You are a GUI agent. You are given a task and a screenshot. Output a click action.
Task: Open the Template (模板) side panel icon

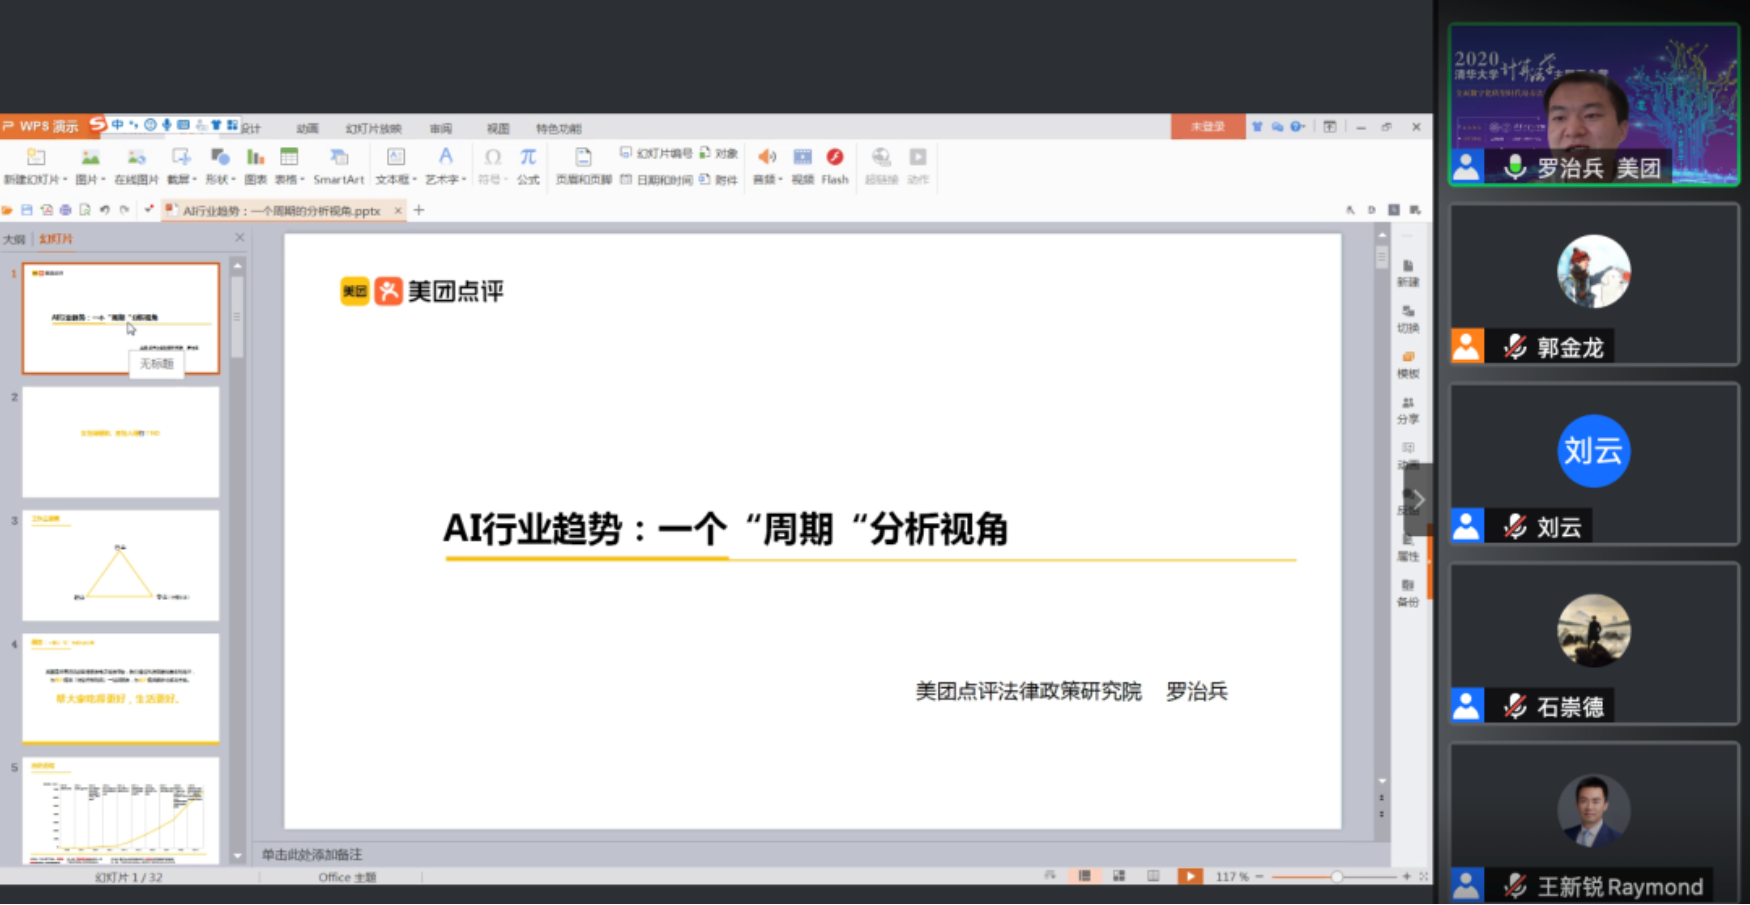click(x=1408, y=365)
